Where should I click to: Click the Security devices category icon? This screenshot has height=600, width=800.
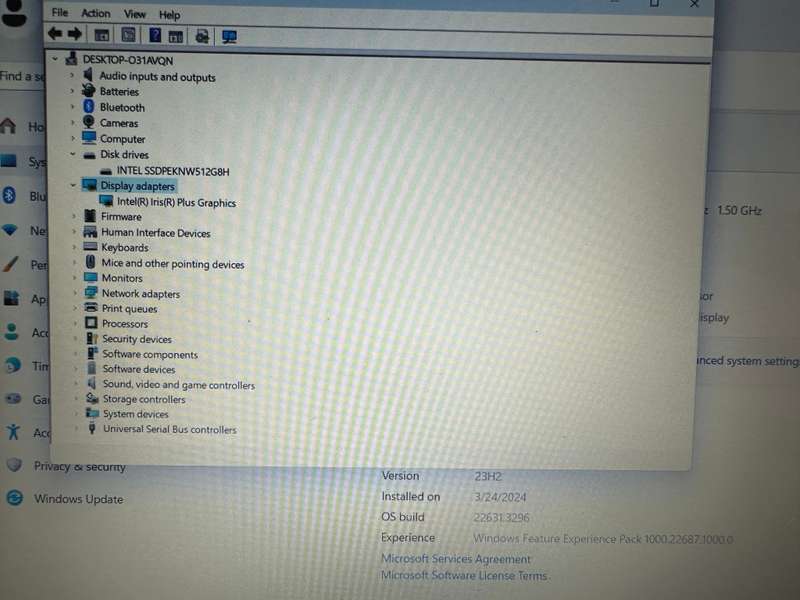(92, 338)
